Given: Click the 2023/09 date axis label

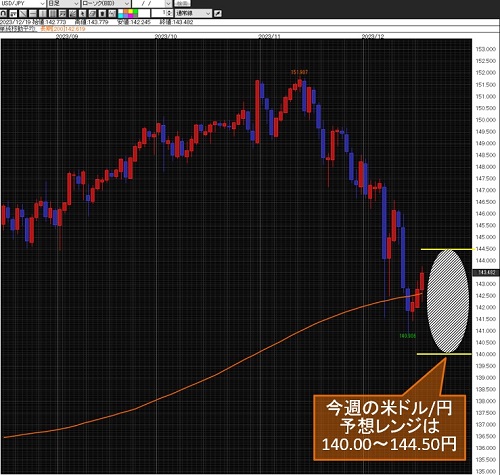Looking at the screenshot, I should [67, 36].
